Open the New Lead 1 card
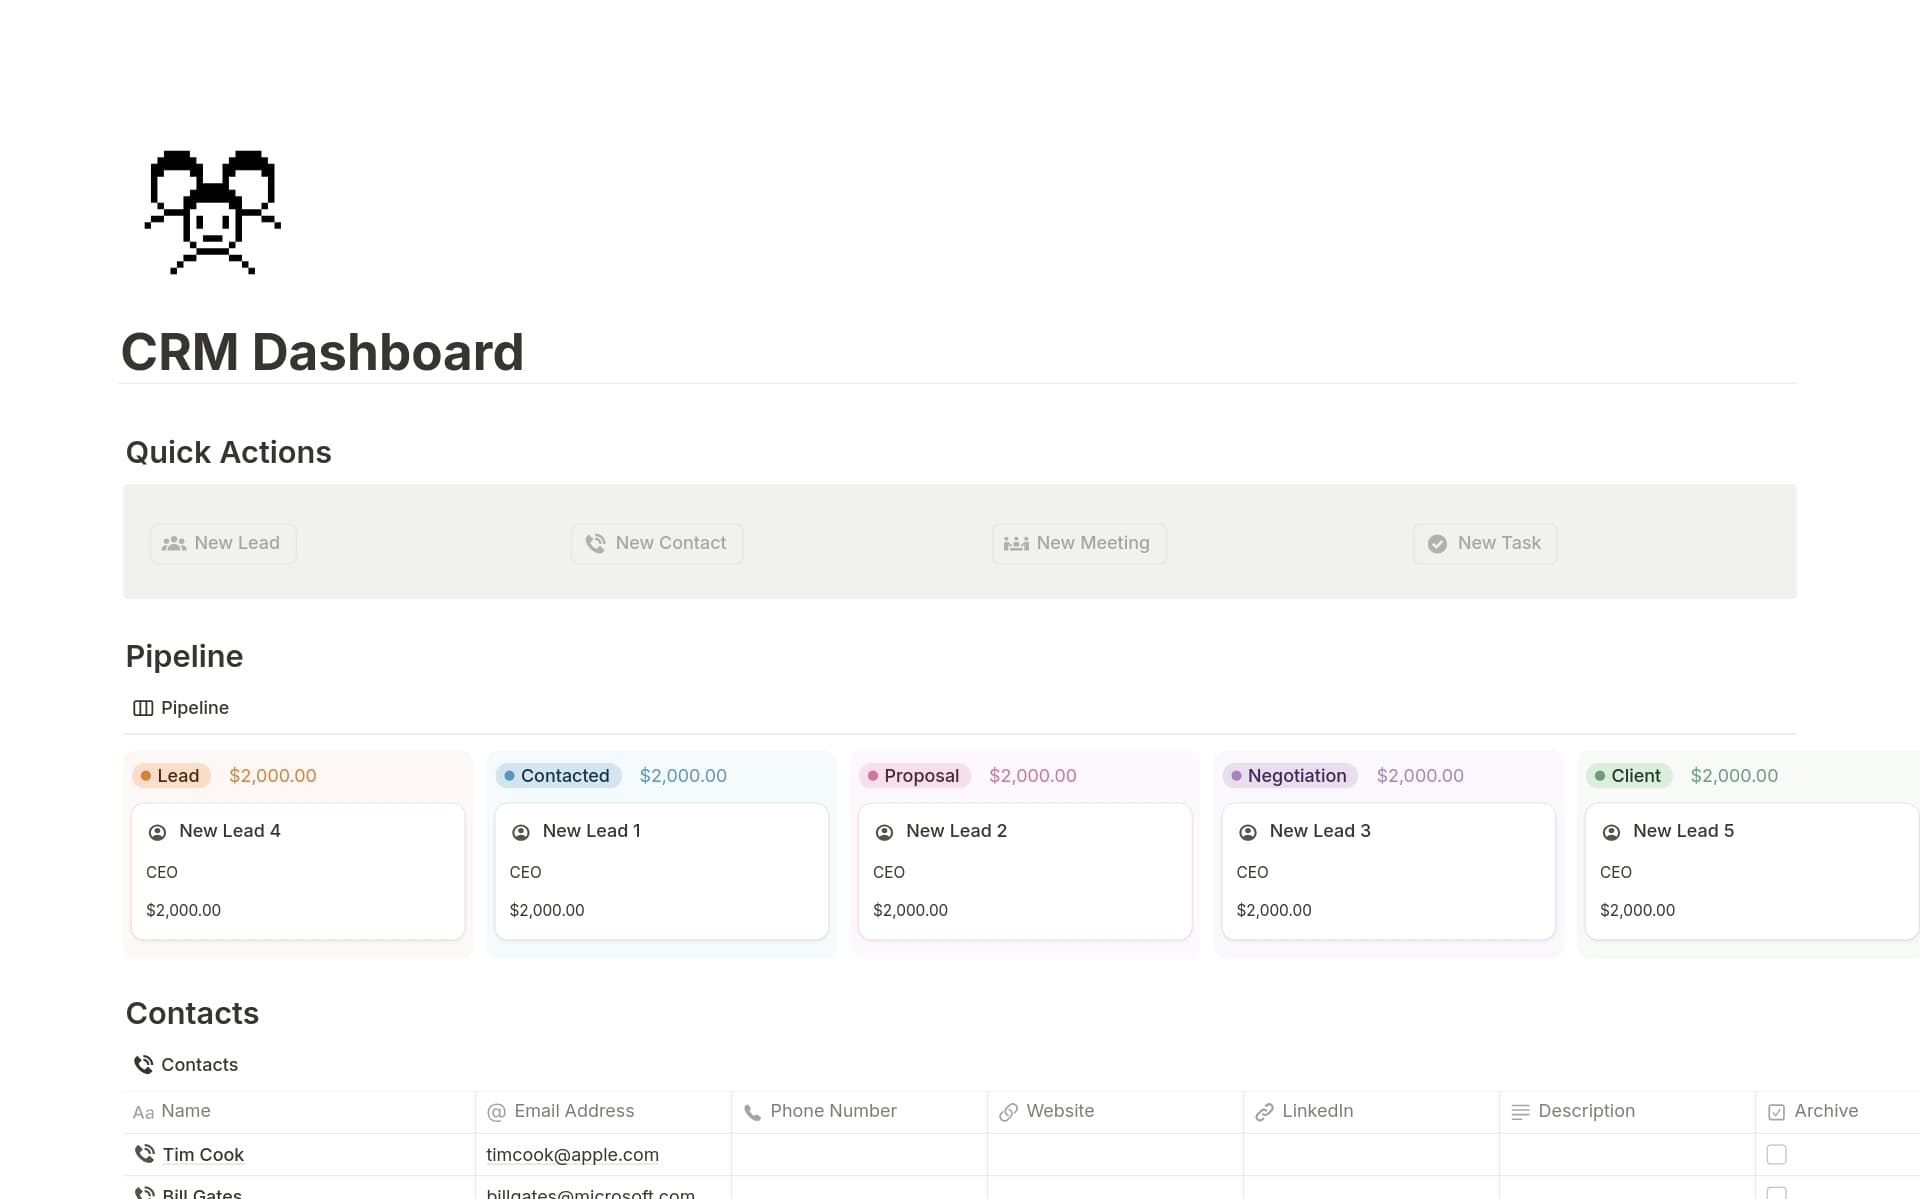1920x1199 pixels. click(662, 871)
